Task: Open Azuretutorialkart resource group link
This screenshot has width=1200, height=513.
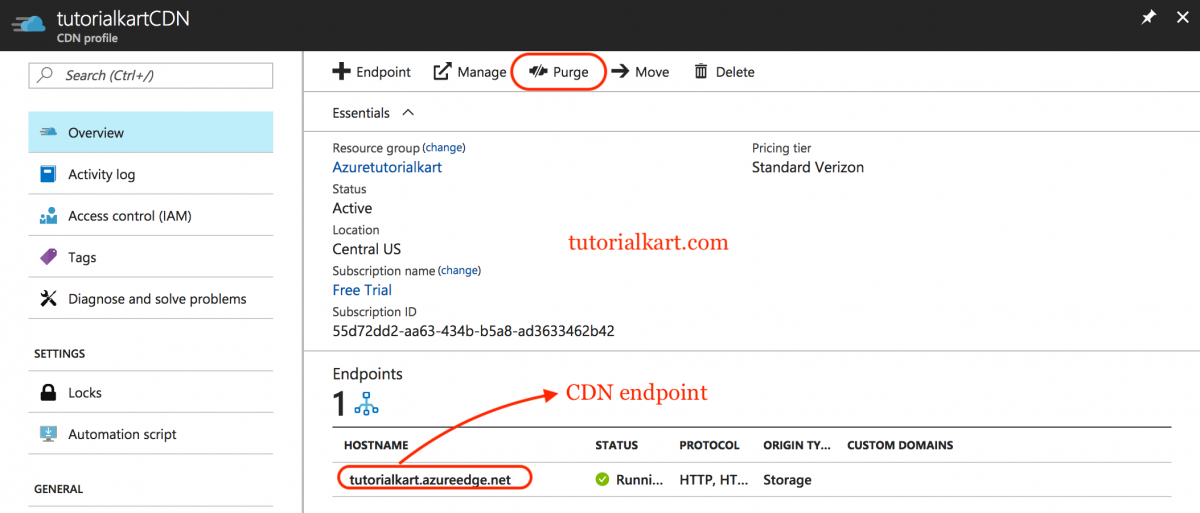Action: click(387, 167)
